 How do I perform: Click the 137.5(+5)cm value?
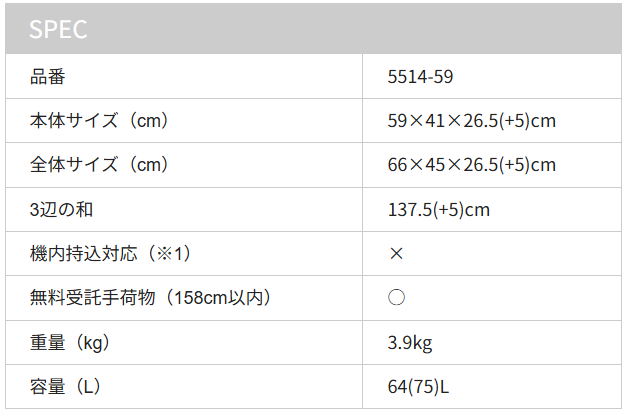[x=439, y=210]
